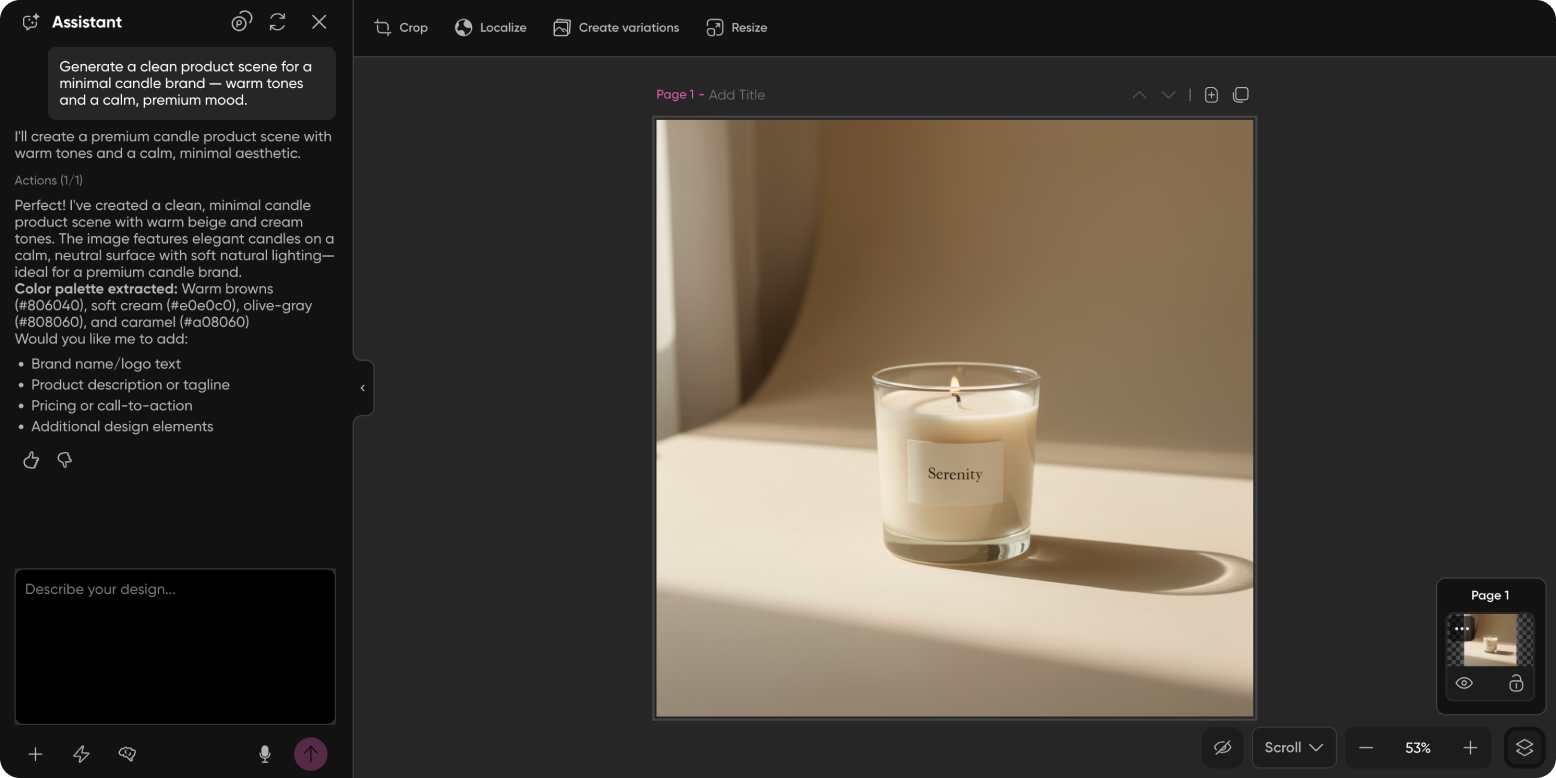Screen dimensions: 1556x778
Task: Collapse the Assistant side panel
Action: [x=363, y=388]
